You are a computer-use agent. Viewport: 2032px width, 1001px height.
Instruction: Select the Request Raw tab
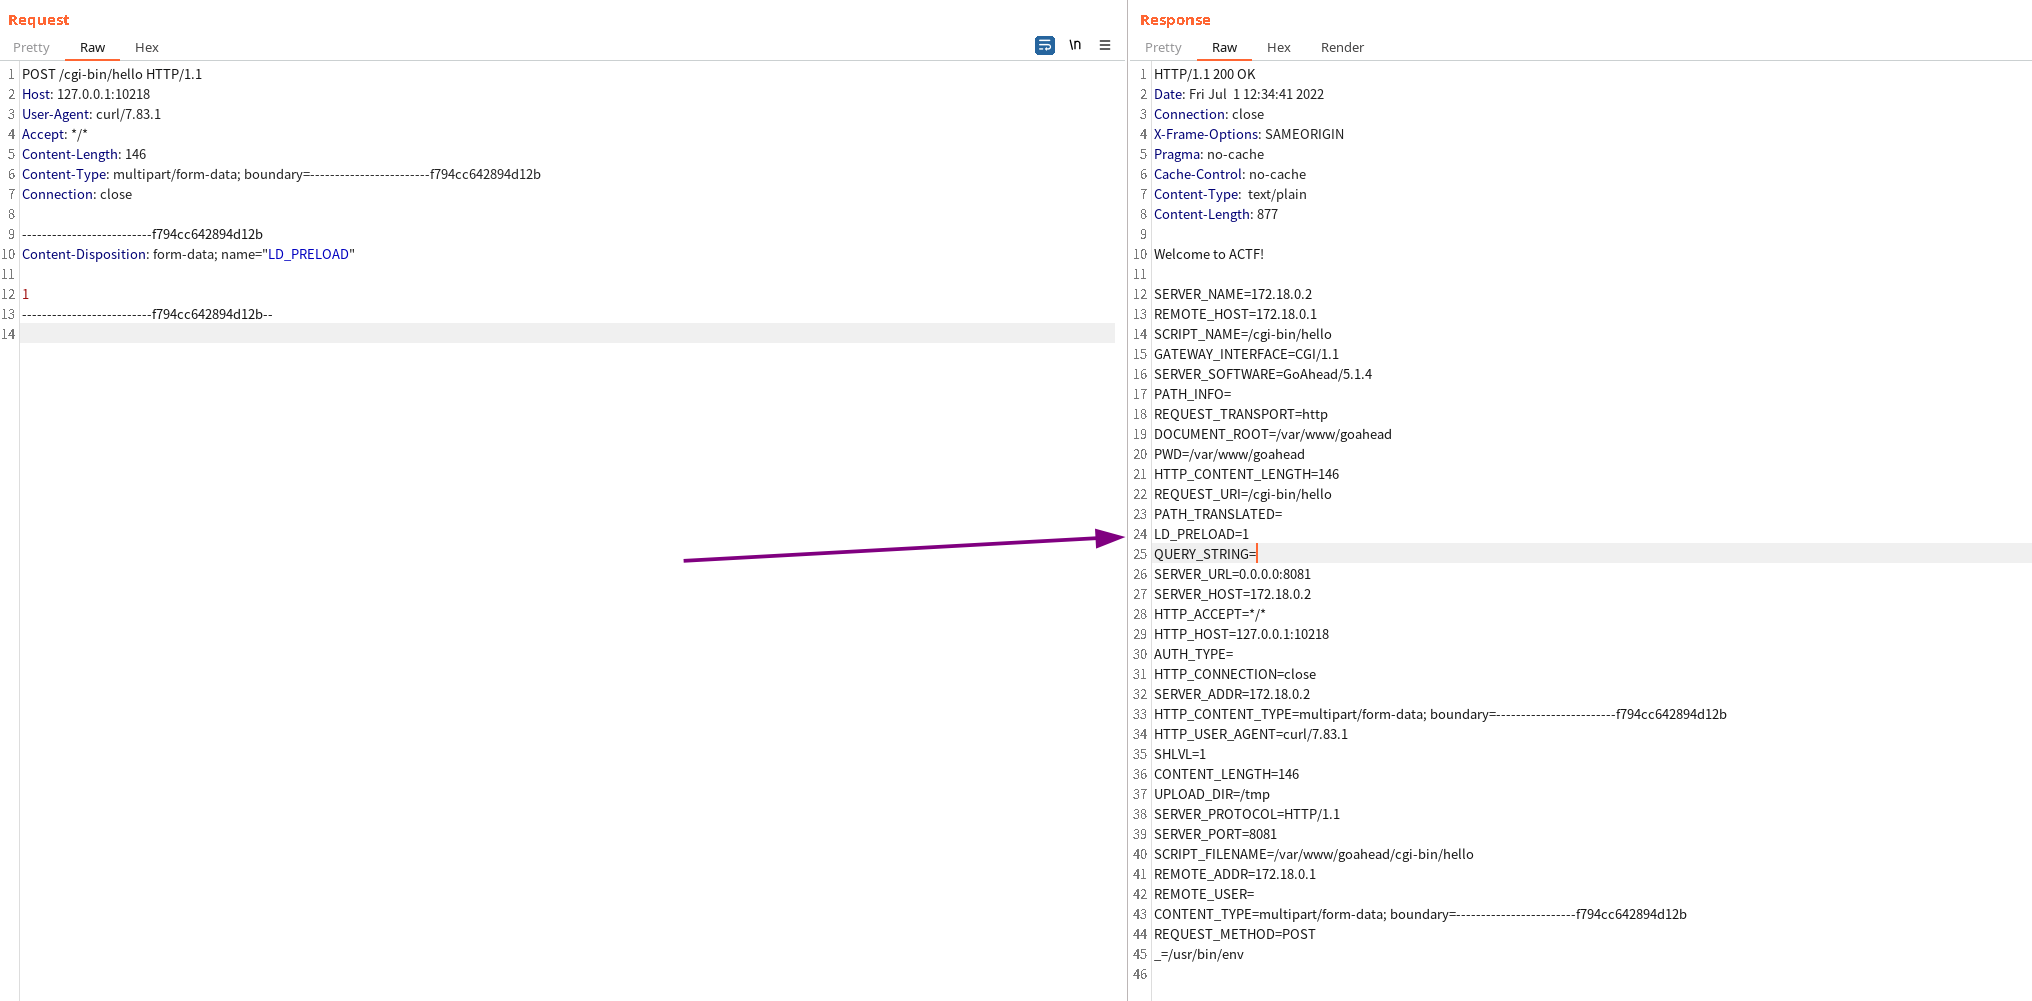click(92, 47)
